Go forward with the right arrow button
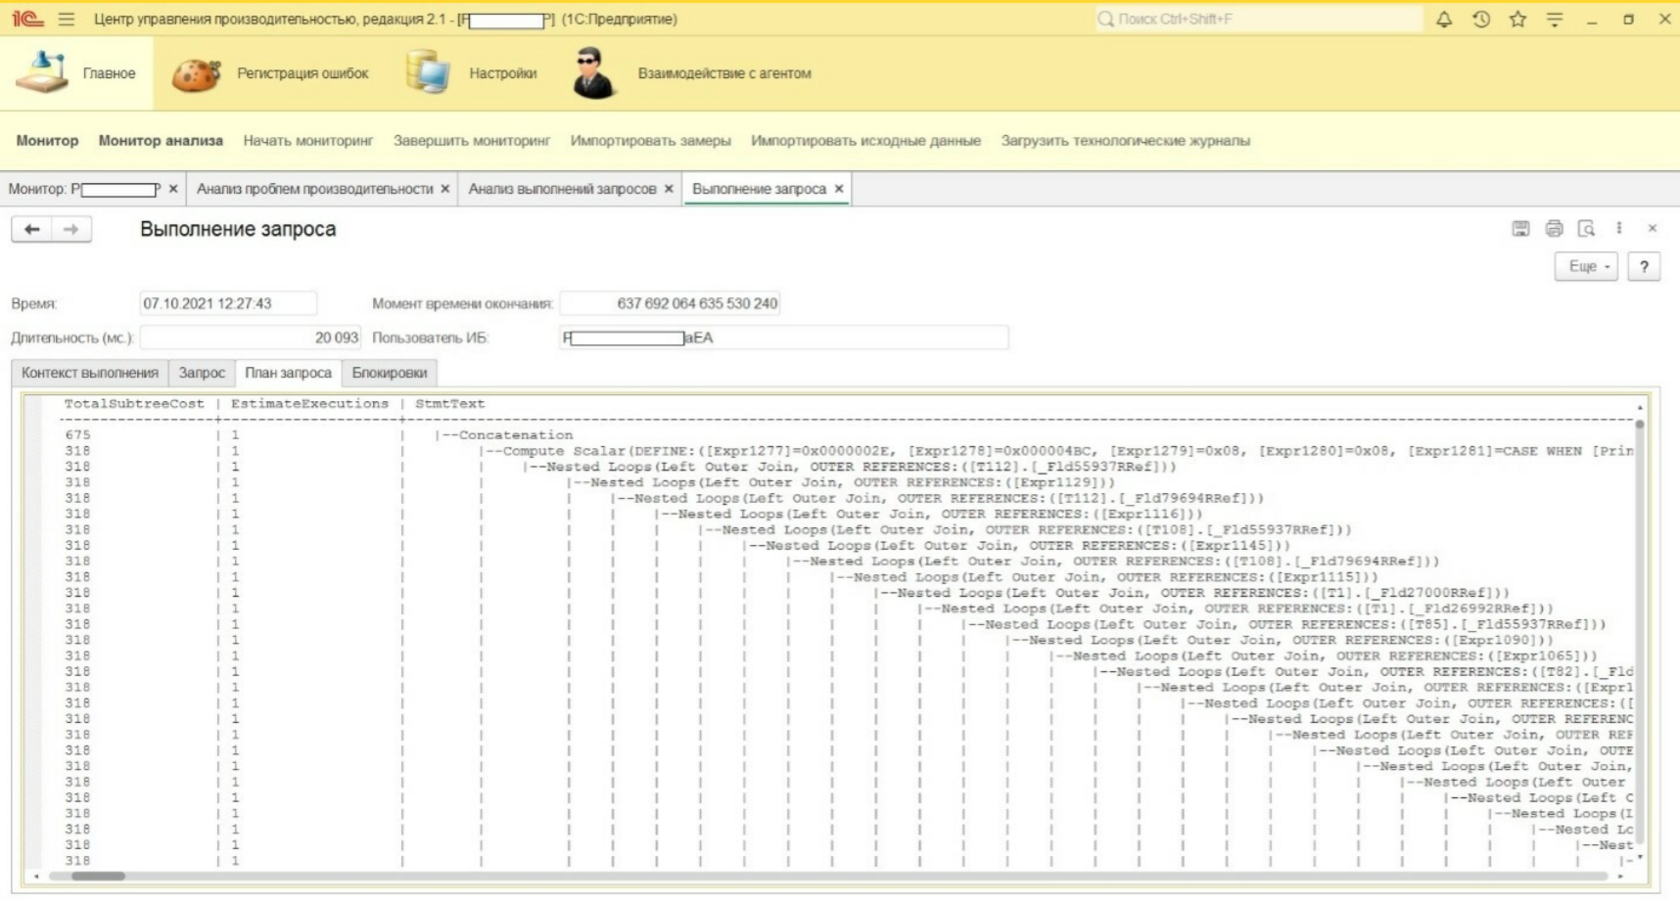The width and height of the screenshot is (1680, 900). click(x=71, y=229)
